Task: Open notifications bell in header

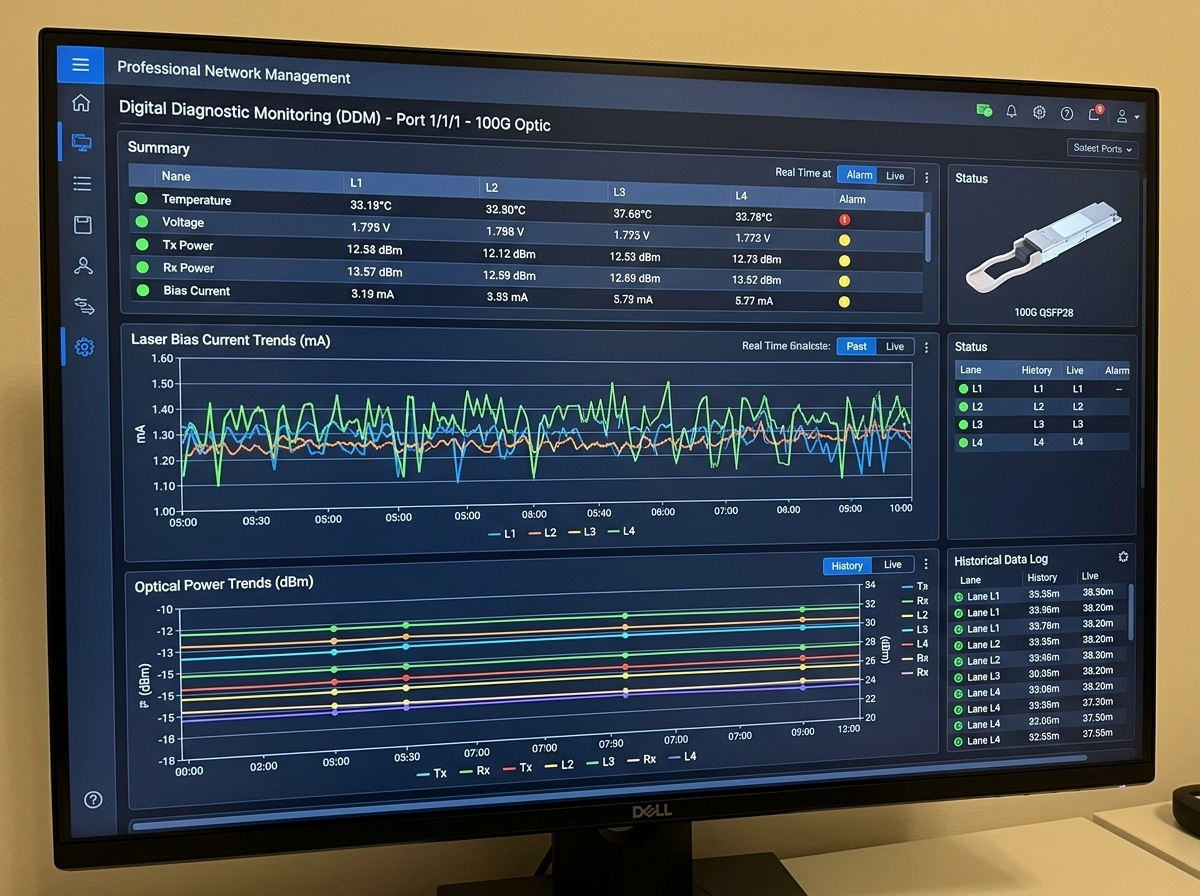Action: [1012, 112]
